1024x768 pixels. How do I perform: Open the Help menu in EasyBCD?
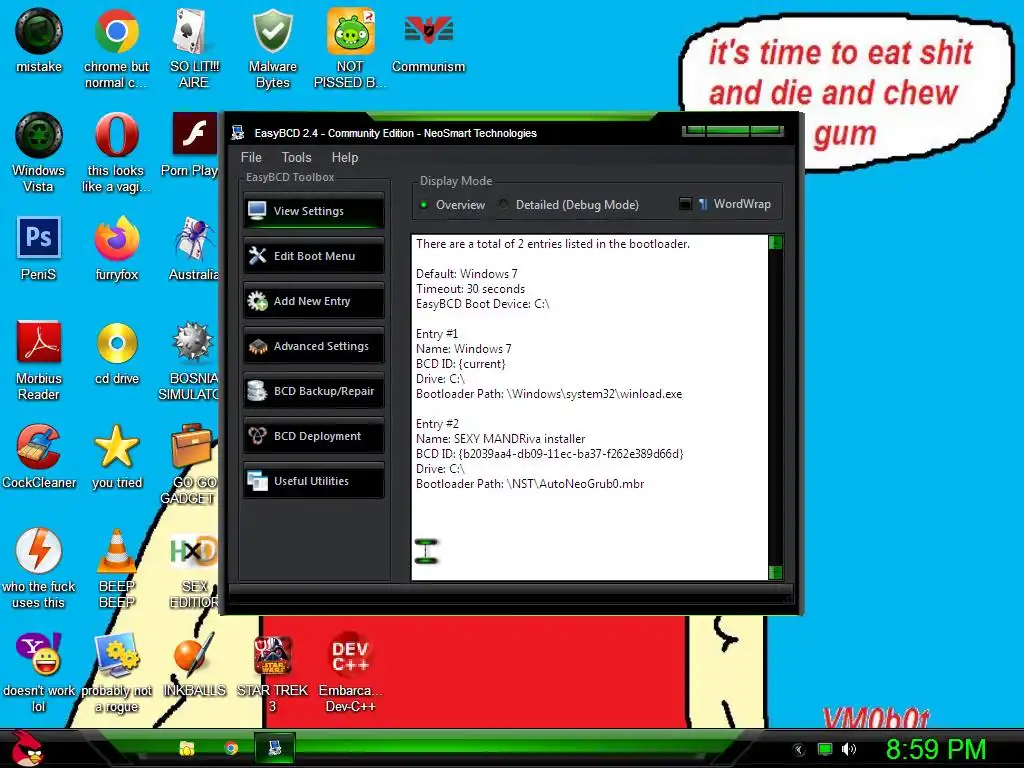click(345, 157)
